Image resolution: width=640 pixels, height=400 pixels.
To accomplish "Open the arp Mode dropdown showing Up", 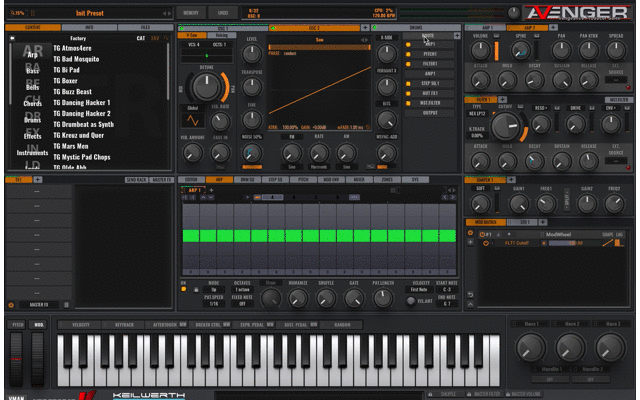I will (213, 289).
